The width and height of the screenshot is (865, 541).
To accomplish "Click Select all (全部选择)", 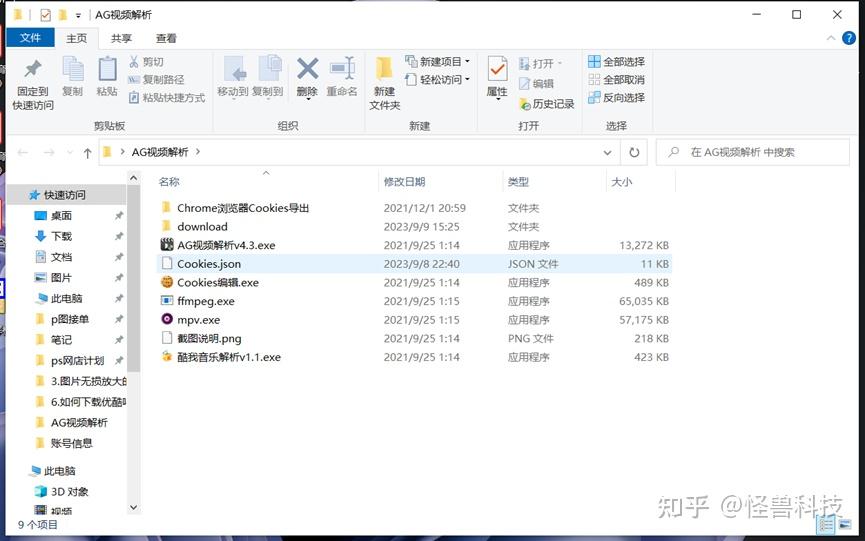I will tap(616, 61).
